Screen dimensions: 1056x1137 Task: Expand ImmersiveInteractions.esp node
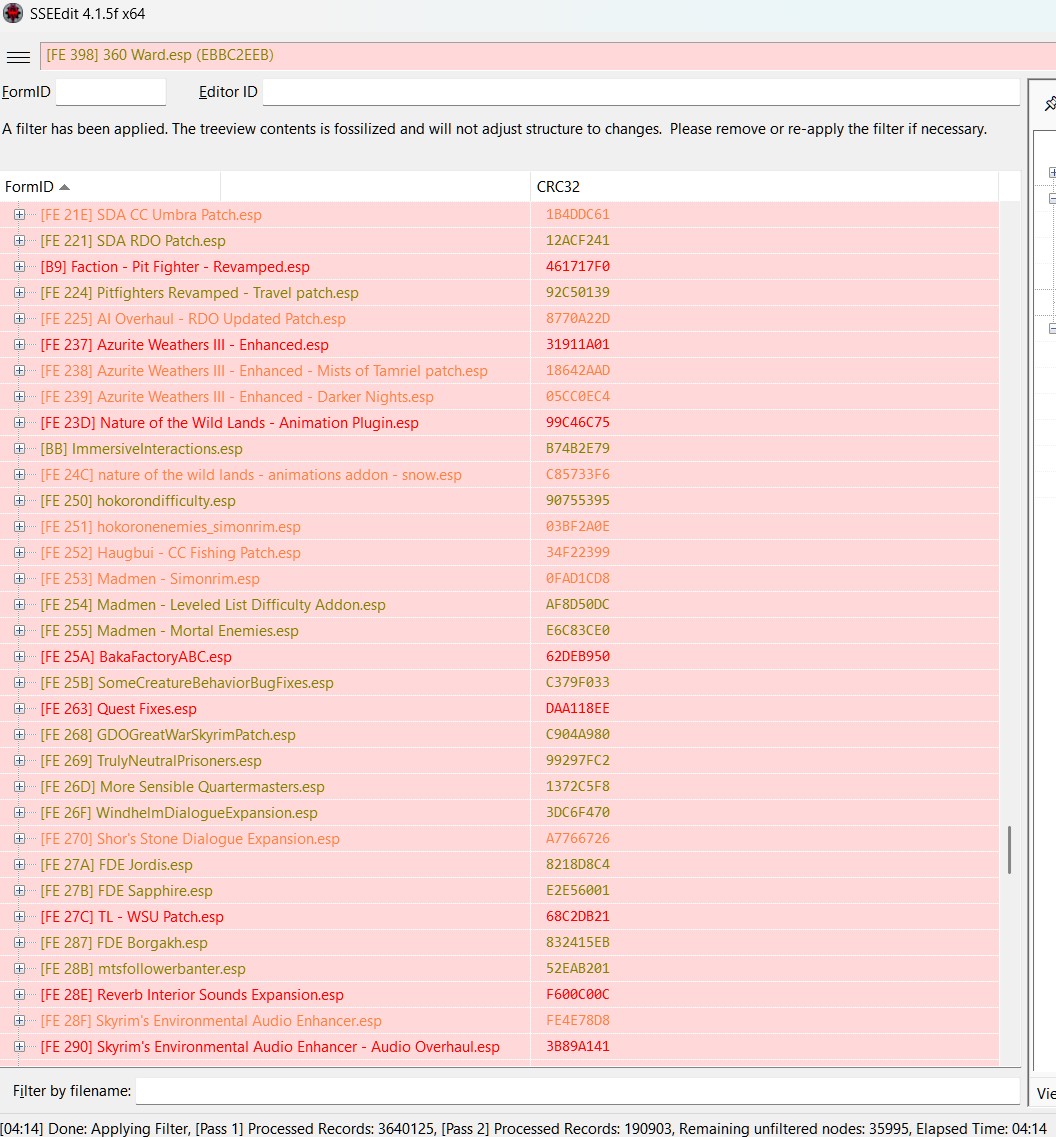pos(20,449)
